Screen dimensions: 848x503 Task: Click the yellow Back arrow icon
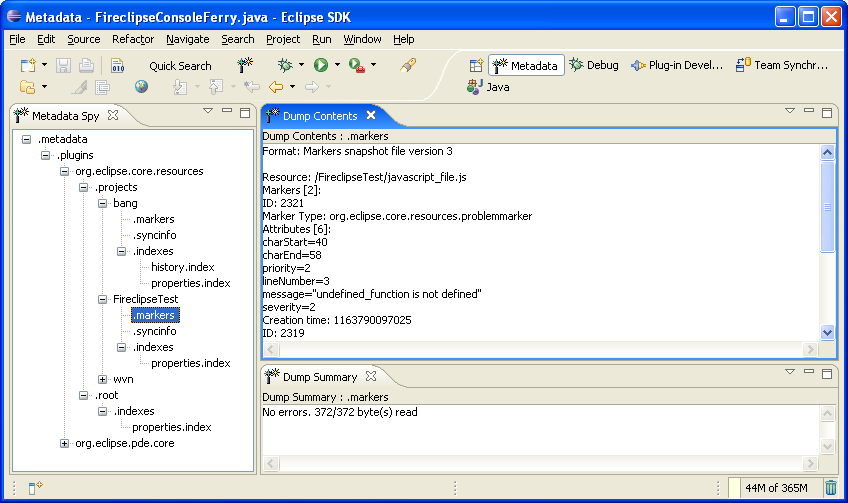pyautogui.click(x=276, y=87)
